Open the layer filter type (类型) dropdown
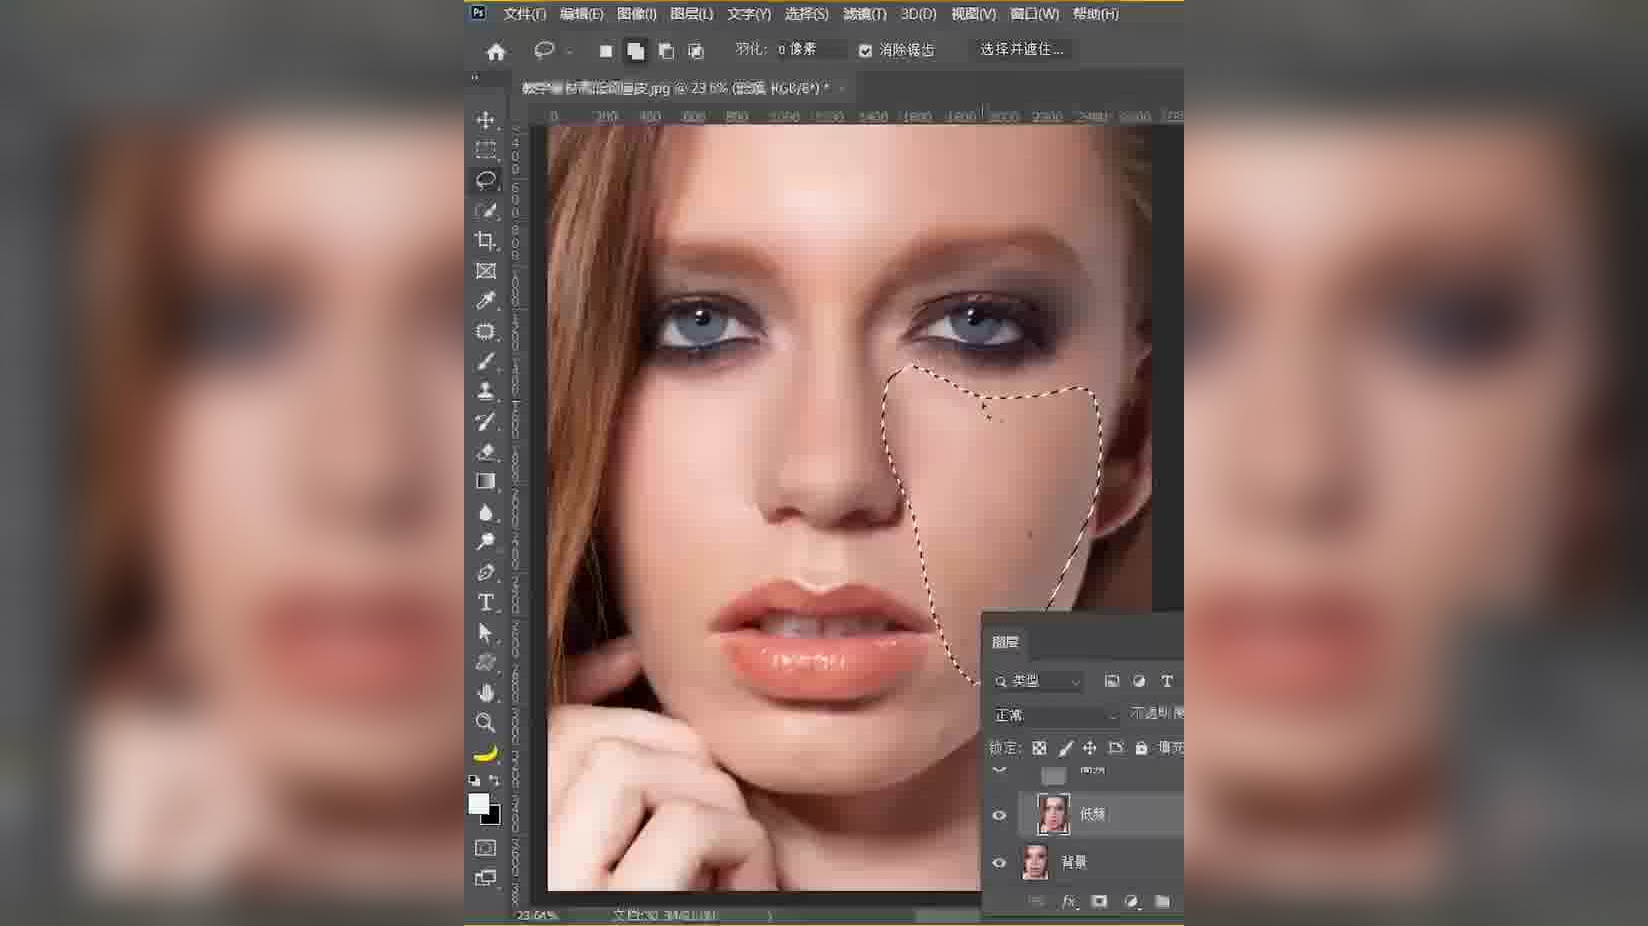The image size is (1648, 926). [x=1038, y=681]
